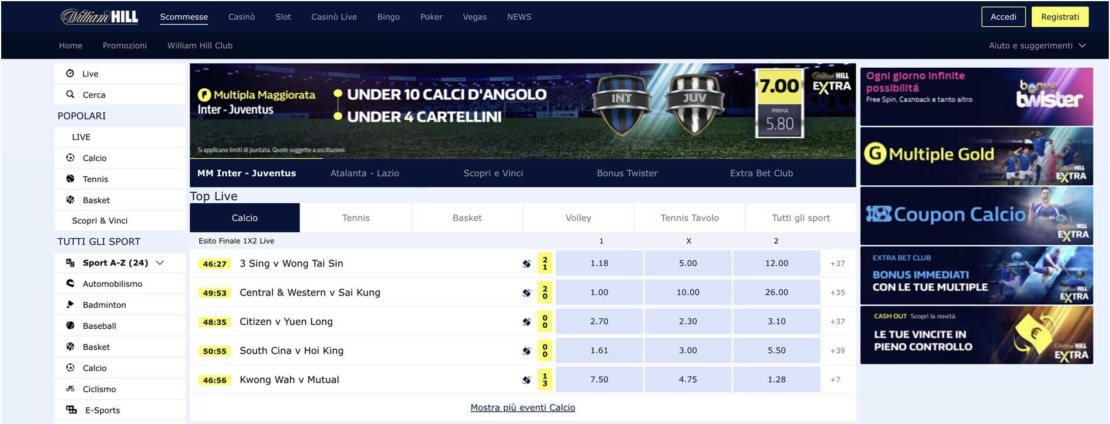Click soccer ball icon on Citizen v Yuen Long row
Screen dimensions: 1110x424
click(526, 322)
